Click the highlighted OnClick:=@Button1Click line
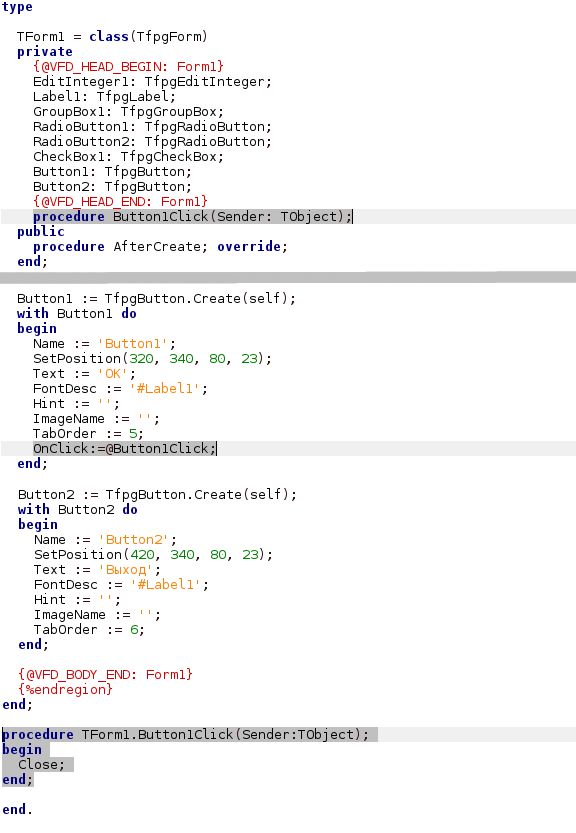The height and width of the screenshot is (833, 576). click(x=125, y=448)
